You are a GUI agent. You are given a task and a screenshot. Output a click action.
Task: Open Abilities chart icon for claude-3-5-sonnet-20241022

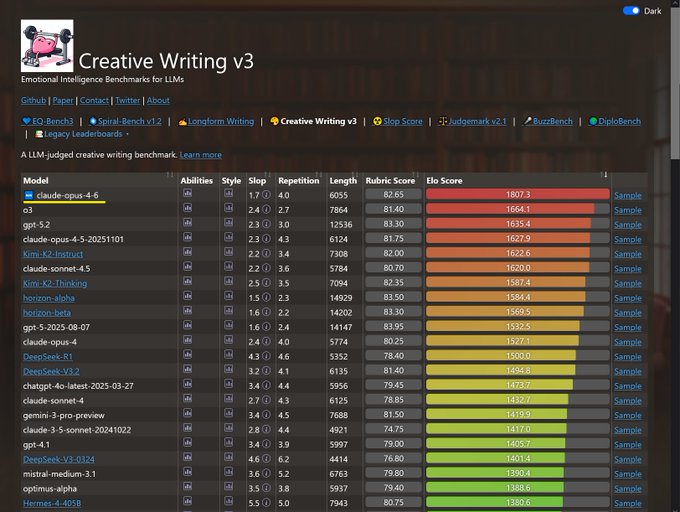(x=187, y=428)
